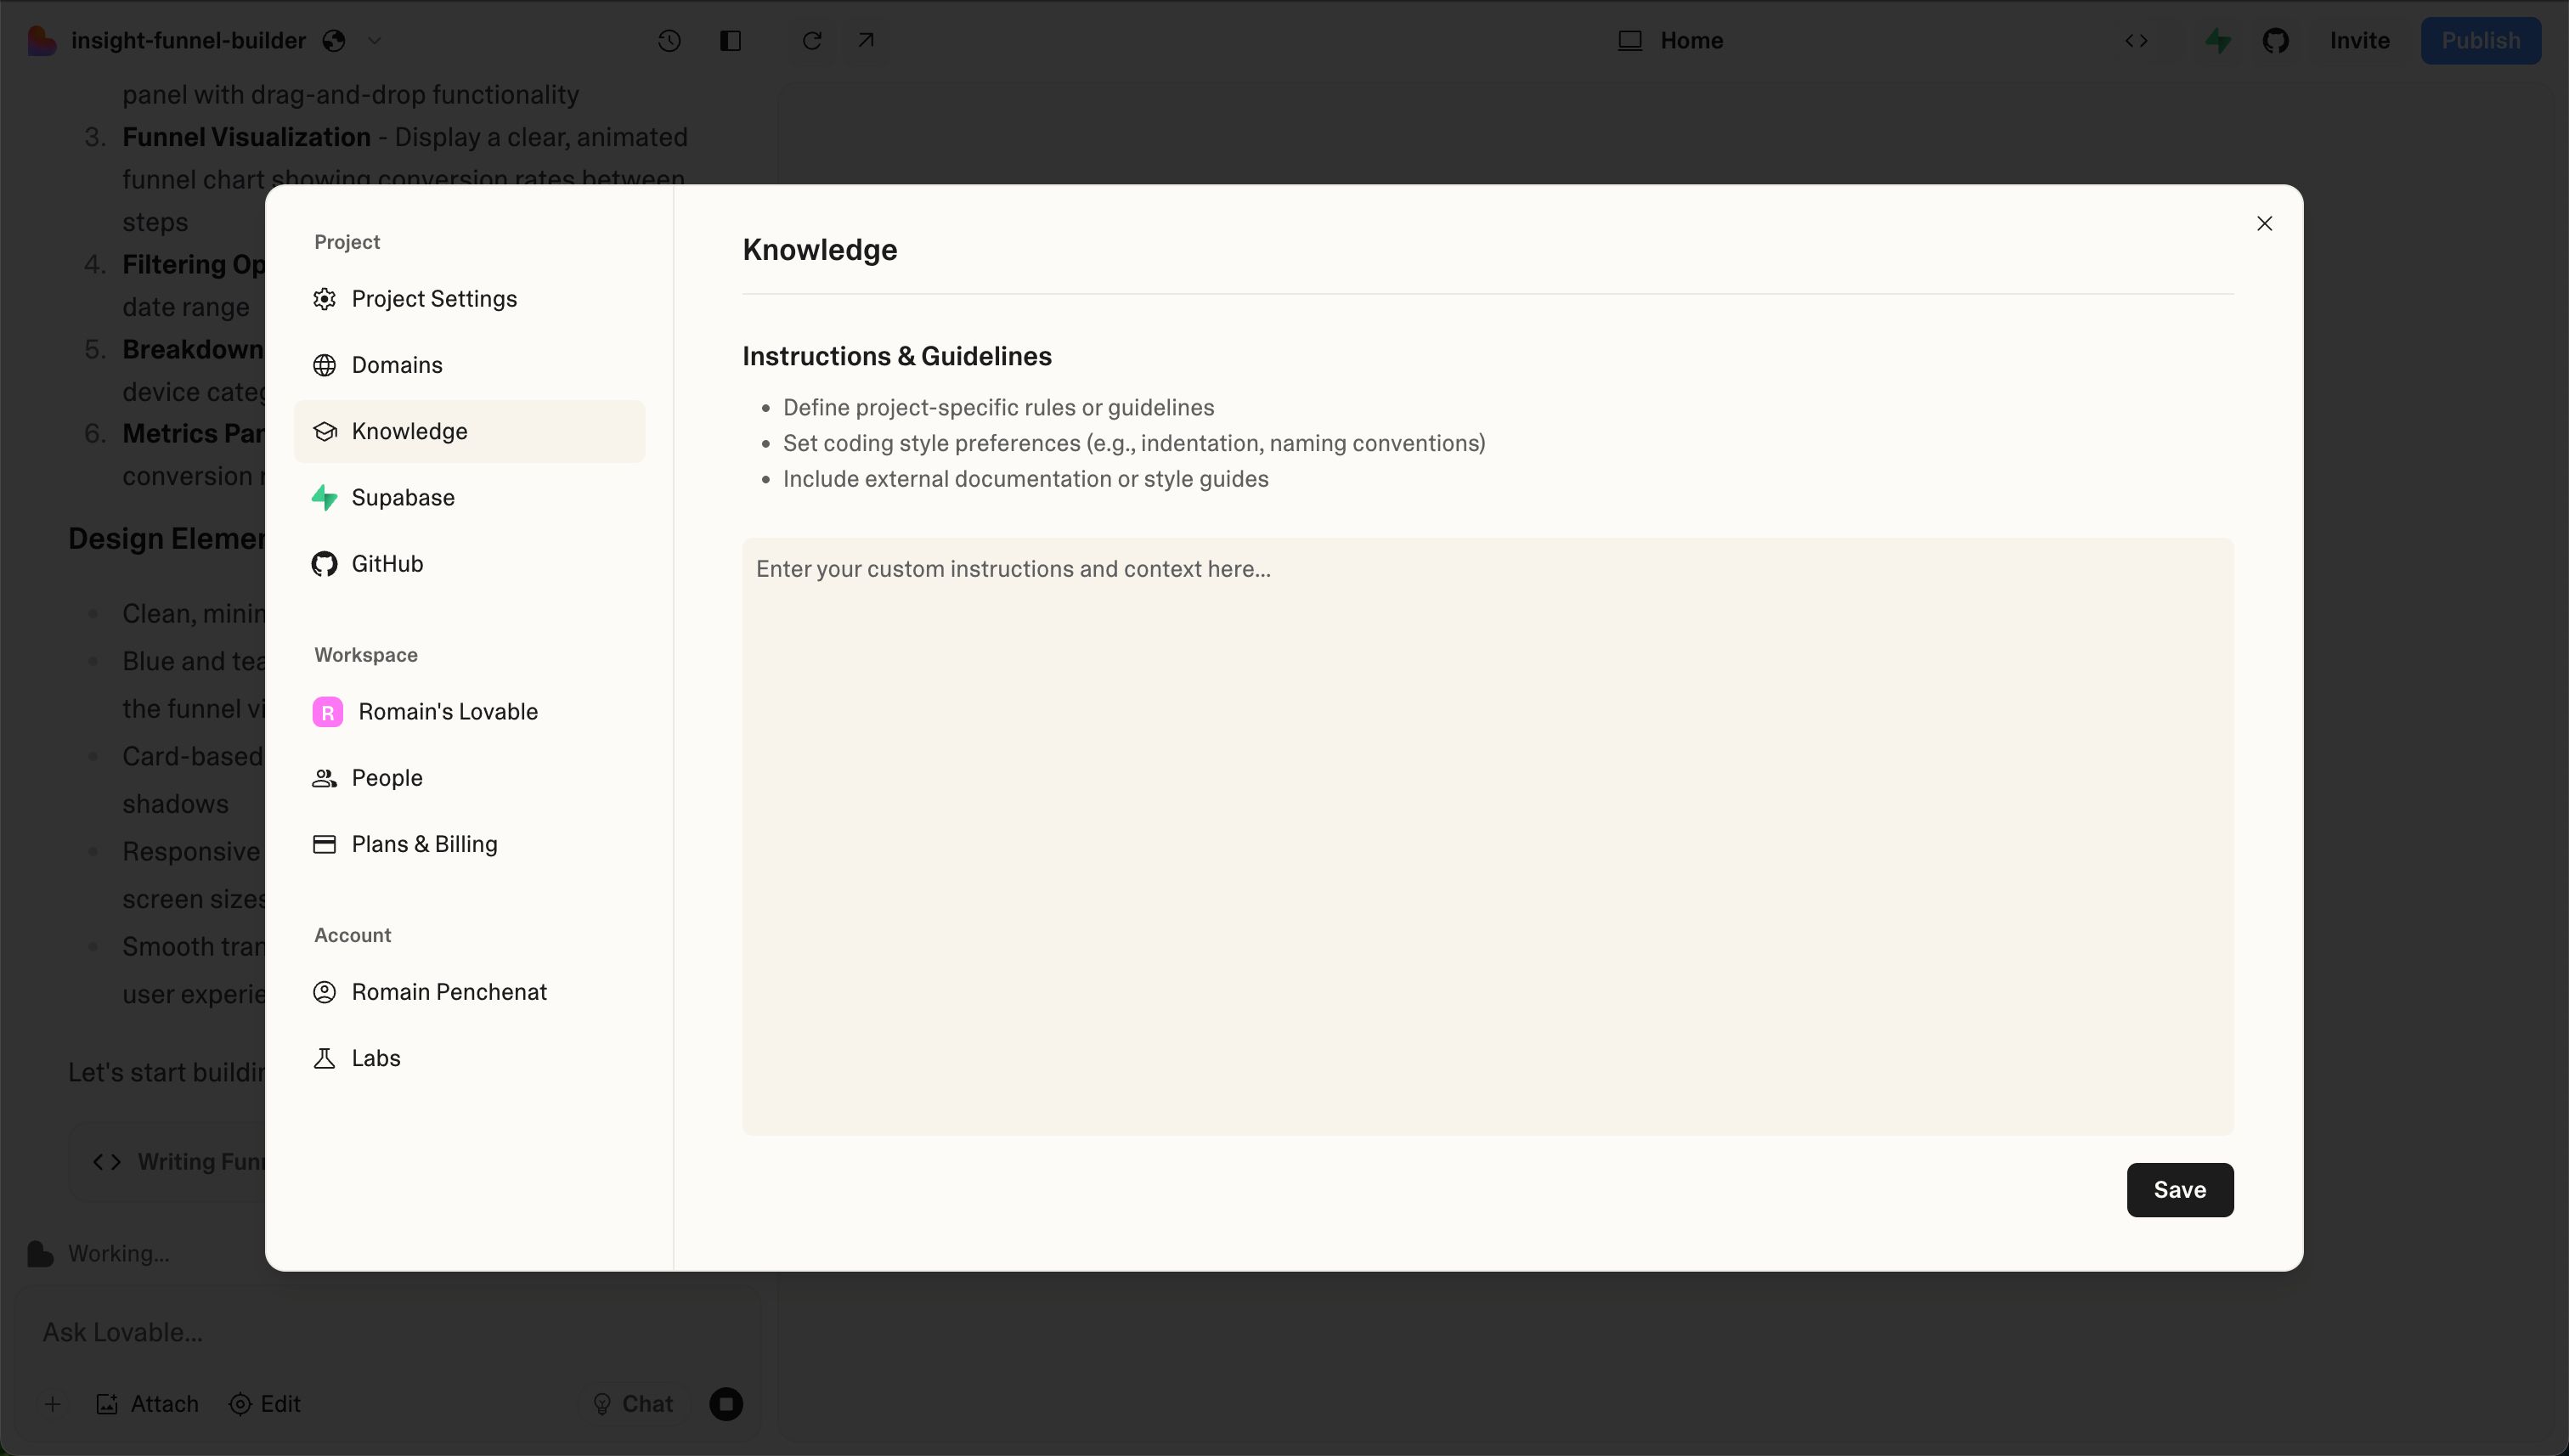Stop generation with the stop button

coord(726,1404)
